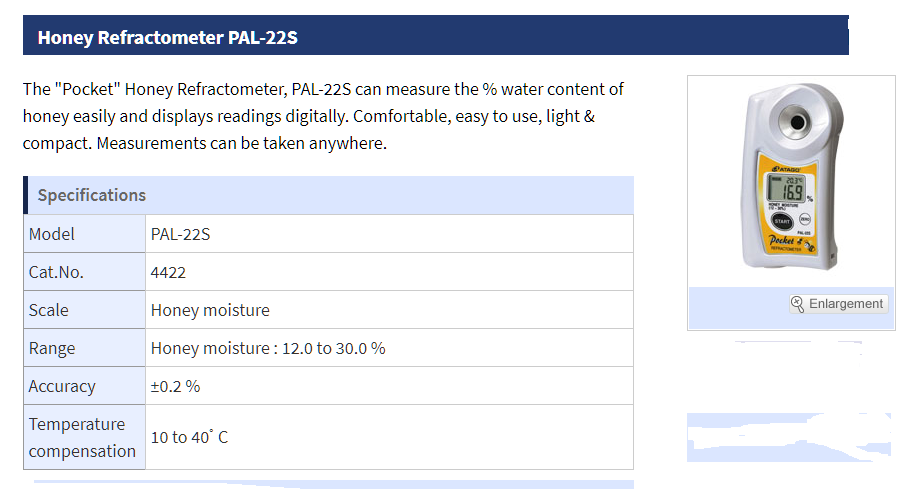Click the Cat.No. value 4422
This screenshot has width=917, height=489.
point(168,273)
